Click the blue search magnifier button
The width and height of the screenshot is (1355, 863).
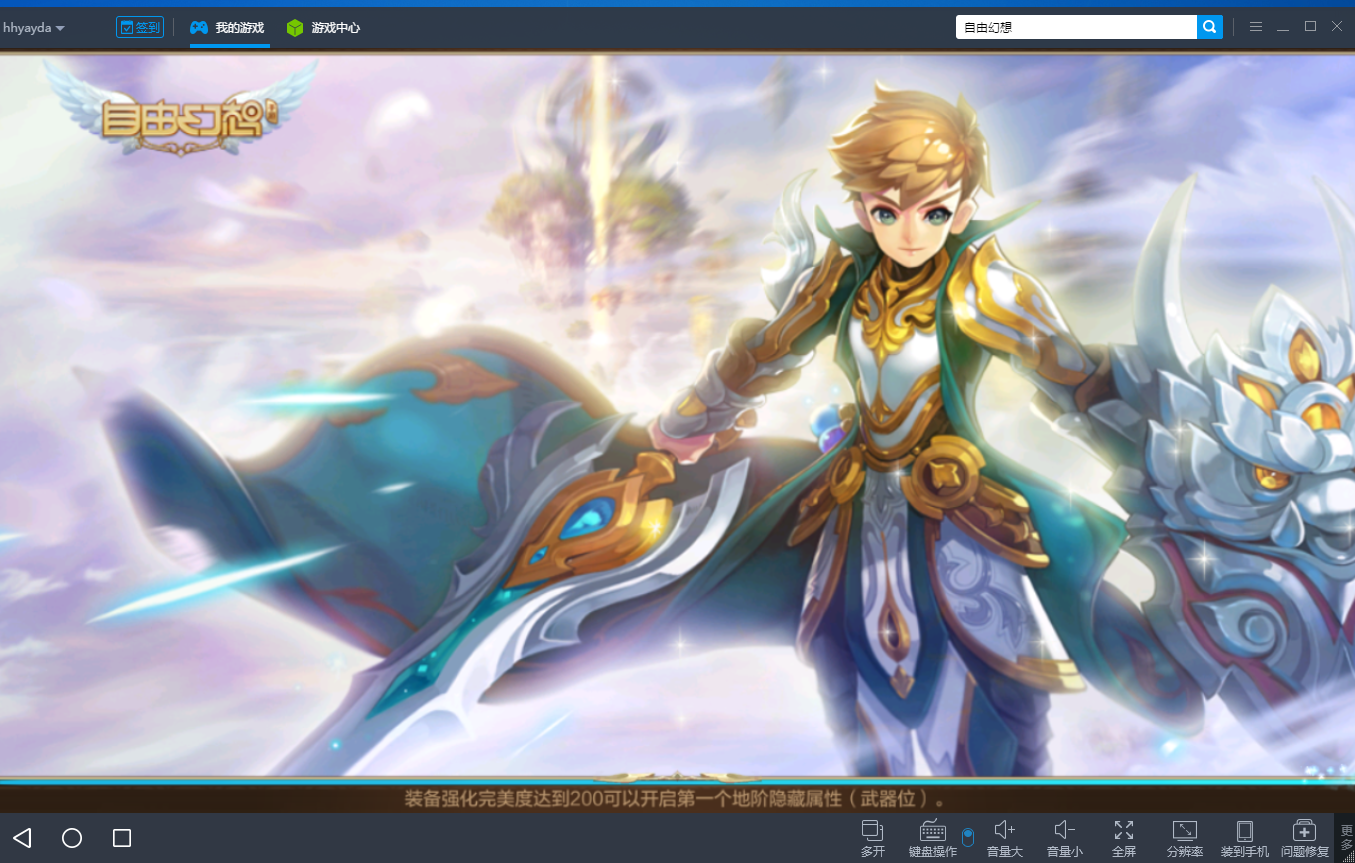coord(1210,27)
